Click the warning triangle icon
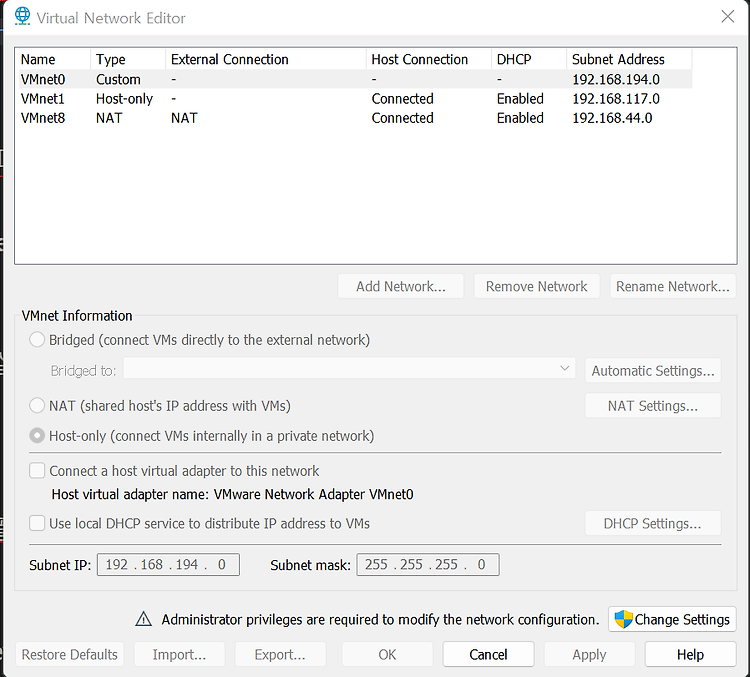 [x=143, y=619]
